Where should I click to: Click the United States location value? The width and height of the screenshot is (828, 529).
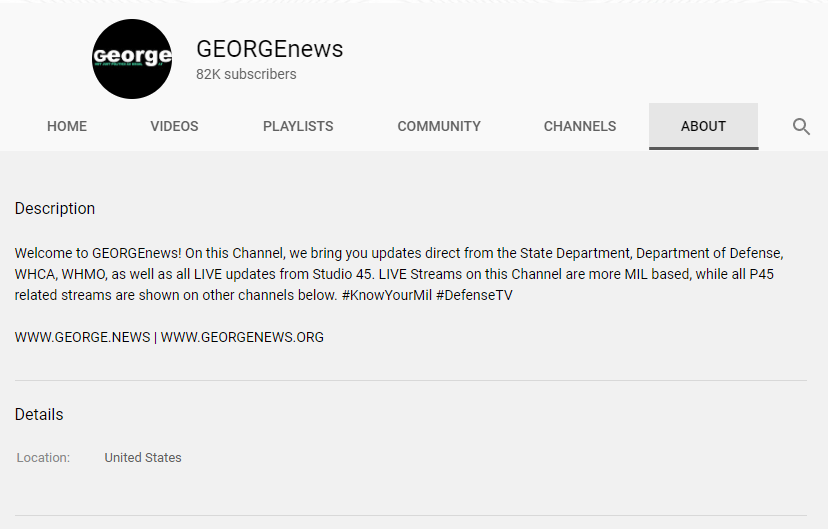143,458
